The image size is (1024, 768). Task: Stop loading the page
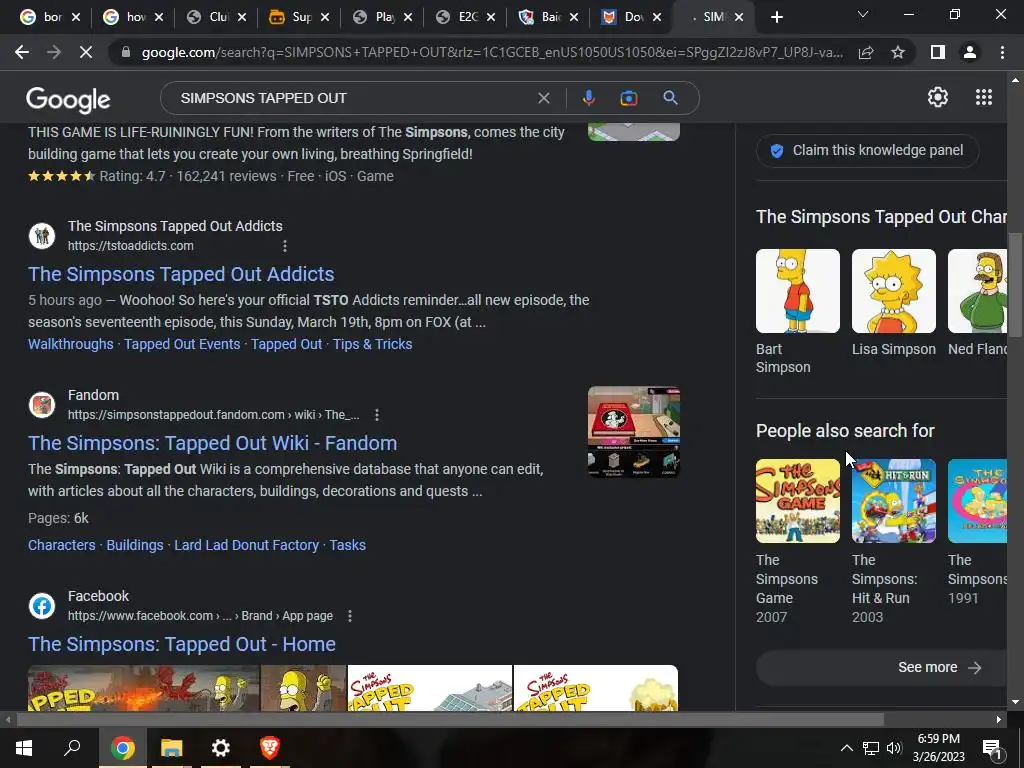(86, 52)
